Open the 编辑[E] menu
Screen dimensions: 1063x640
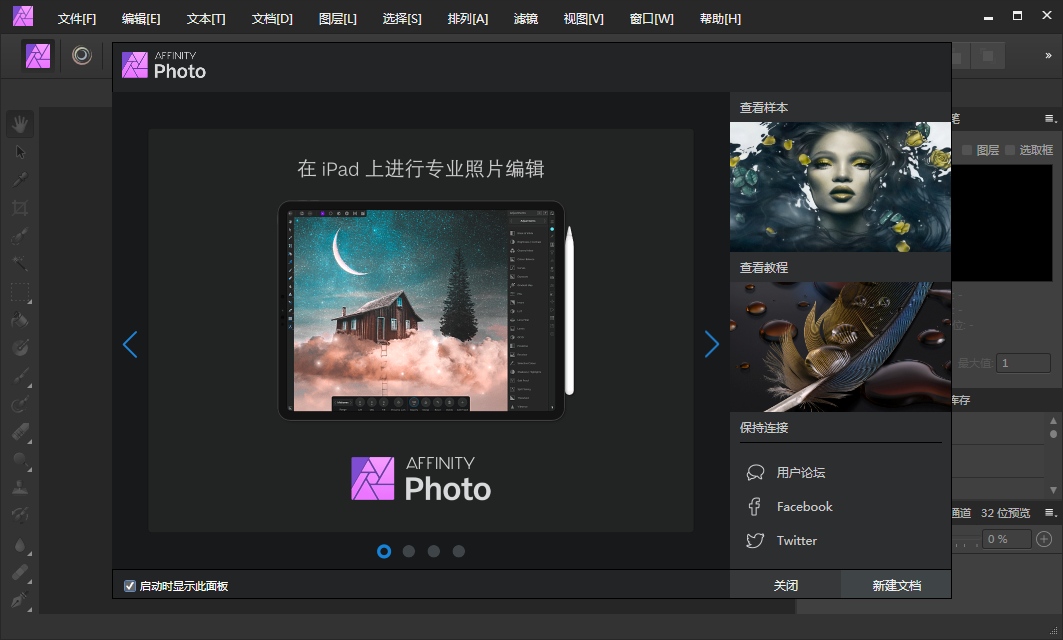pyautogui.click(x=141, y=19)
